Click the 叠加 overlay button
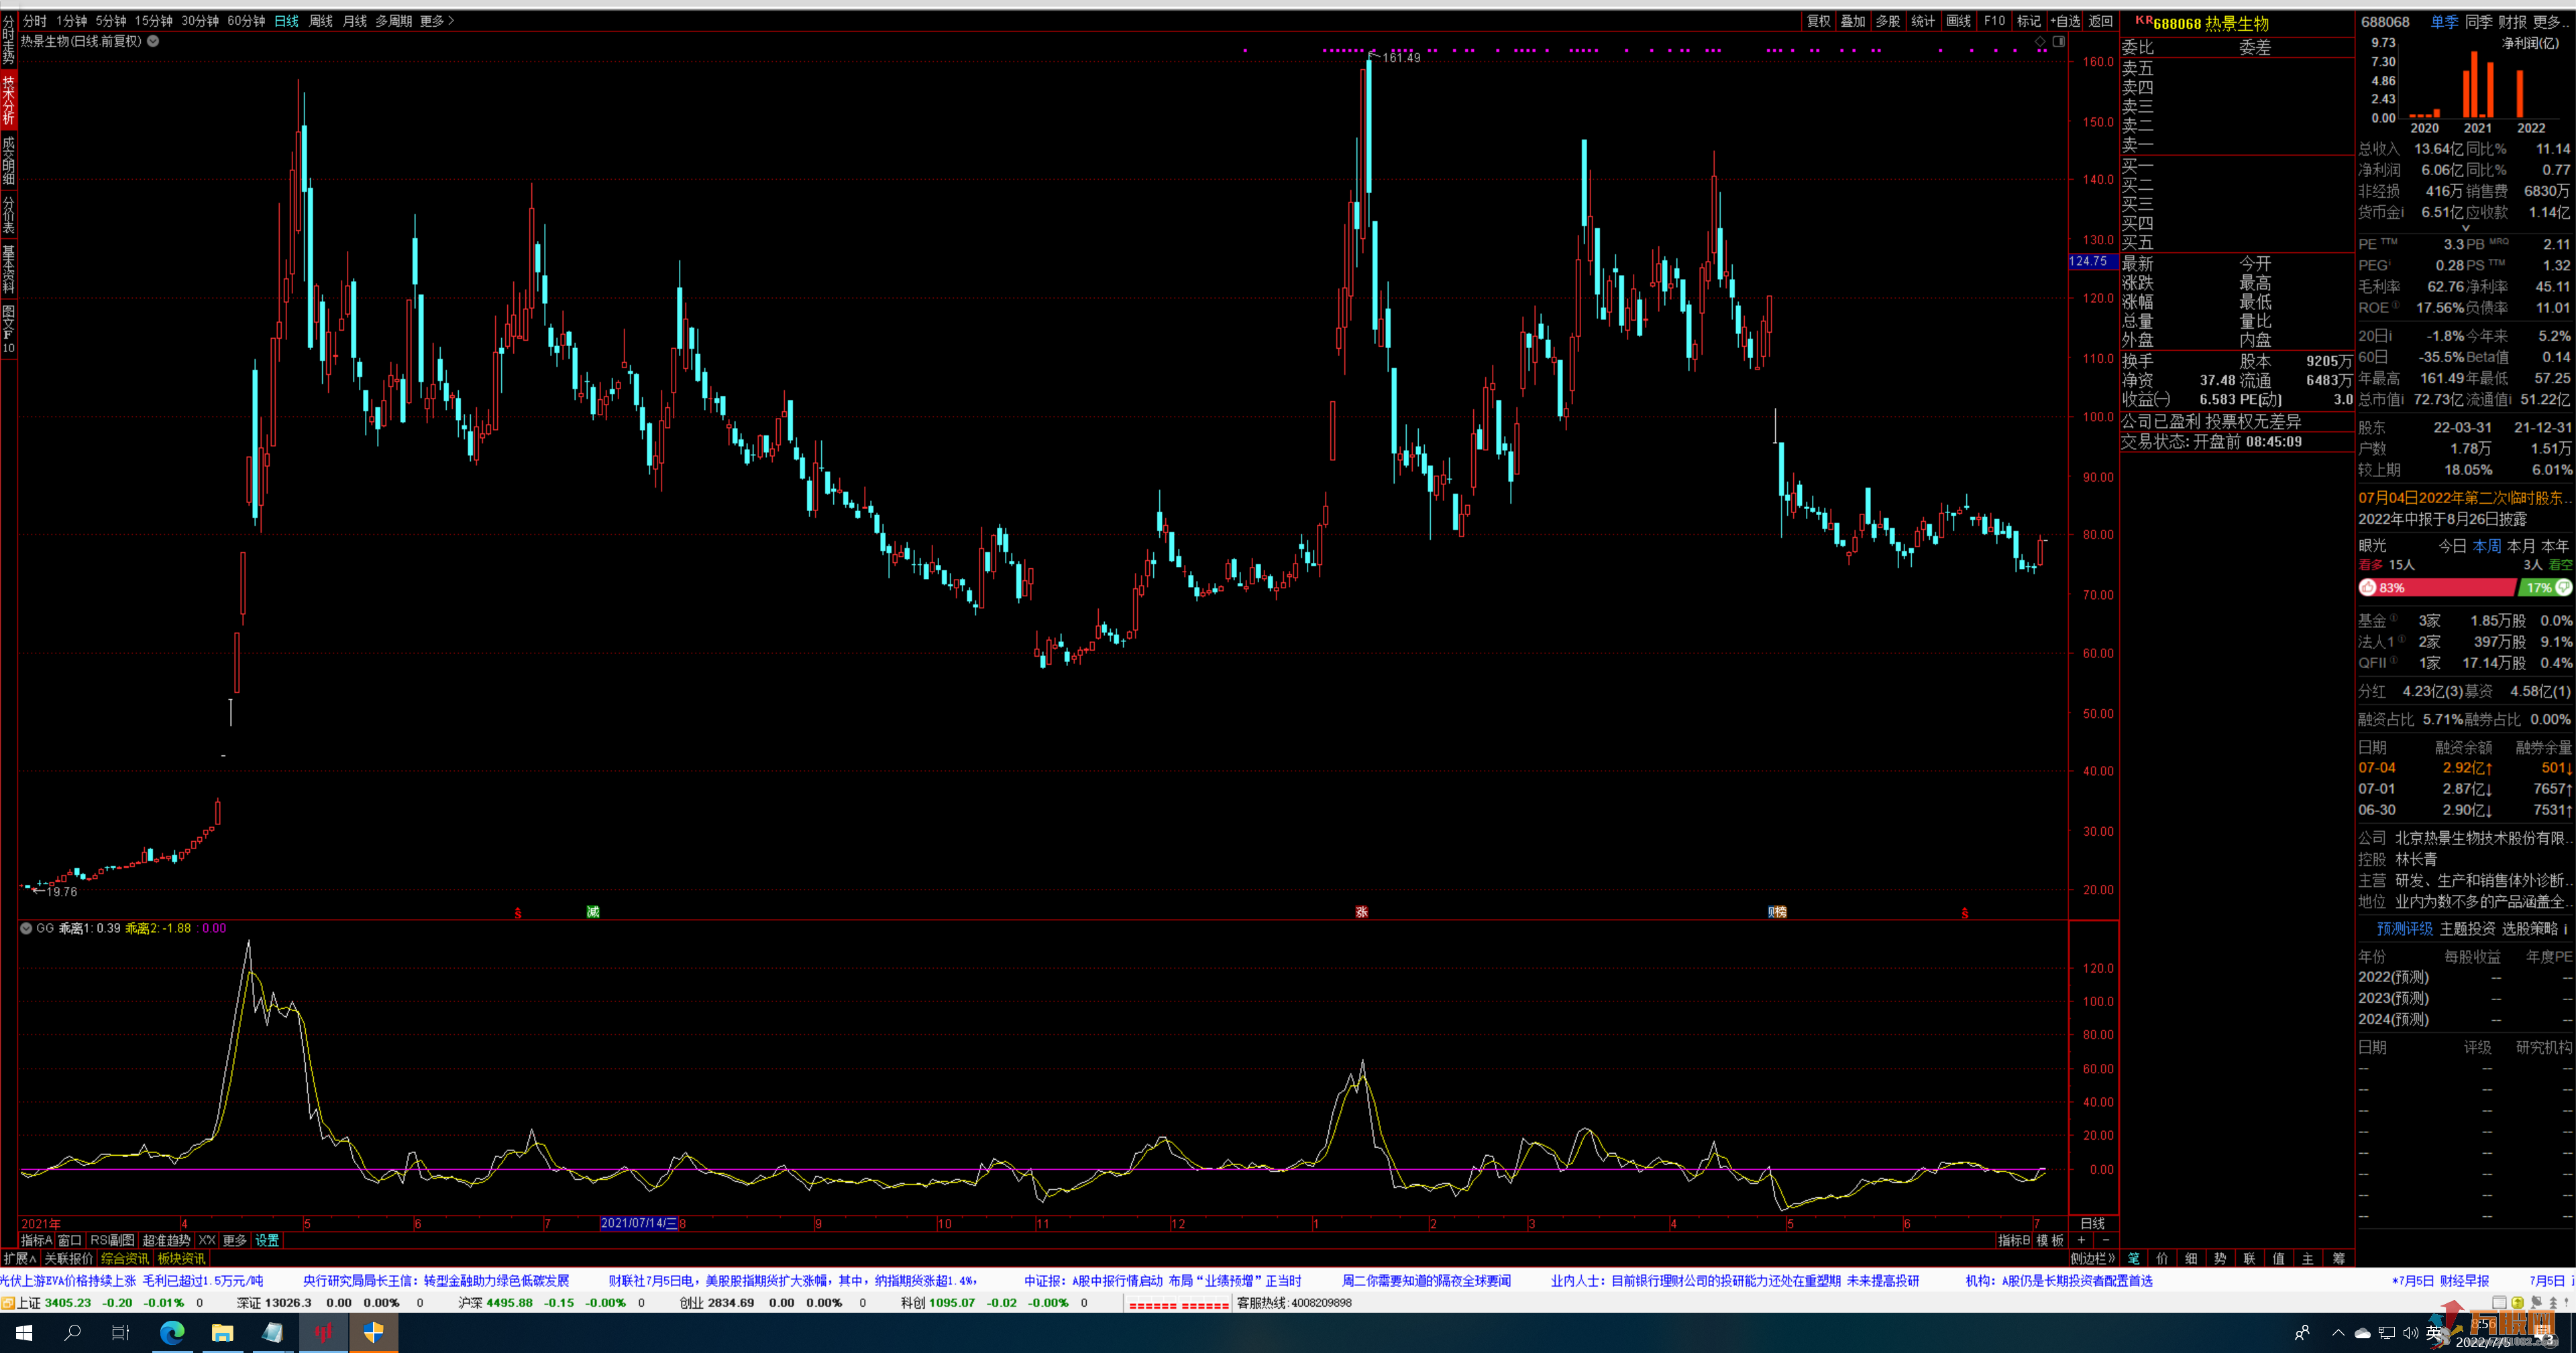 tap(1853, 20)
